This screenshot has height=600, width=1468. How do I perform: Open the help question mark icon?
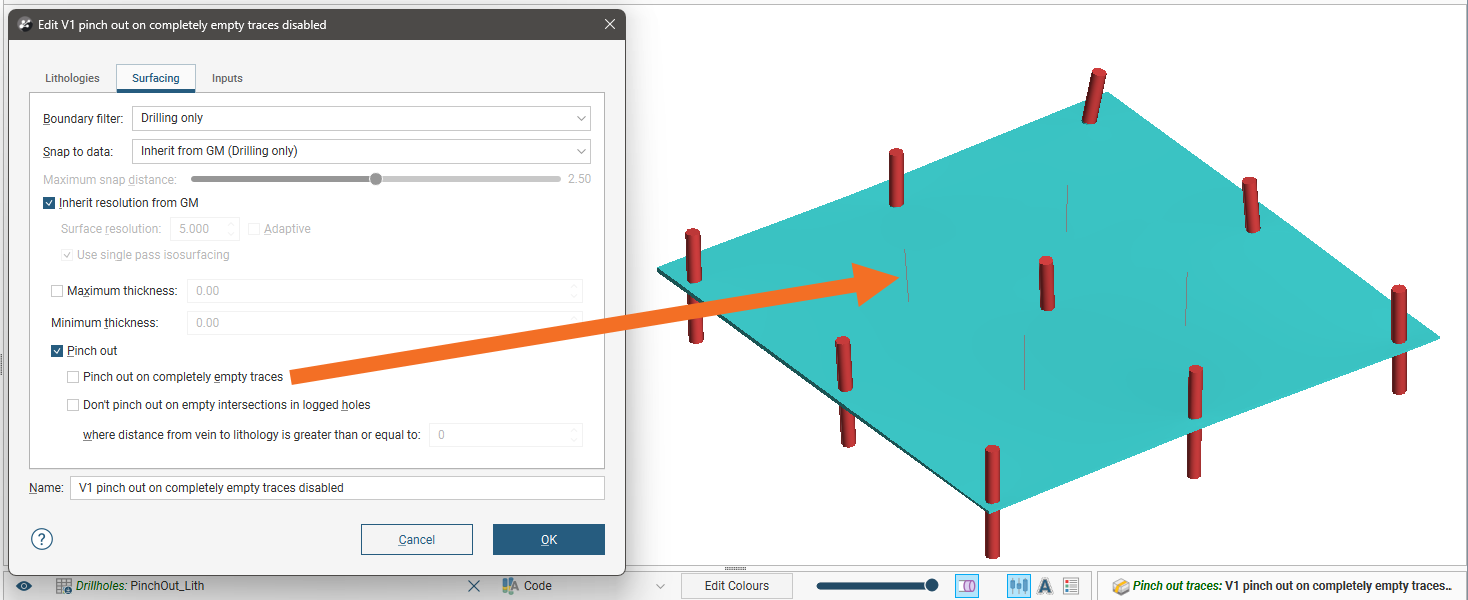(x=41, y=539)
